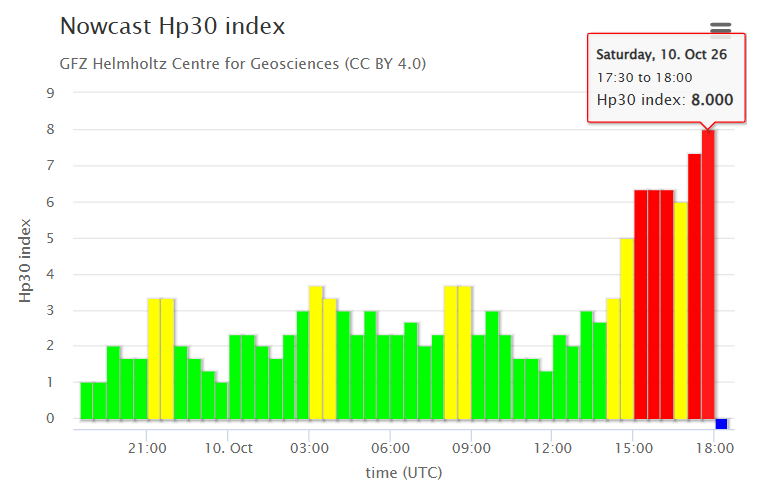Click the 'time (UTC)' x-axis title

click(404, 473)
